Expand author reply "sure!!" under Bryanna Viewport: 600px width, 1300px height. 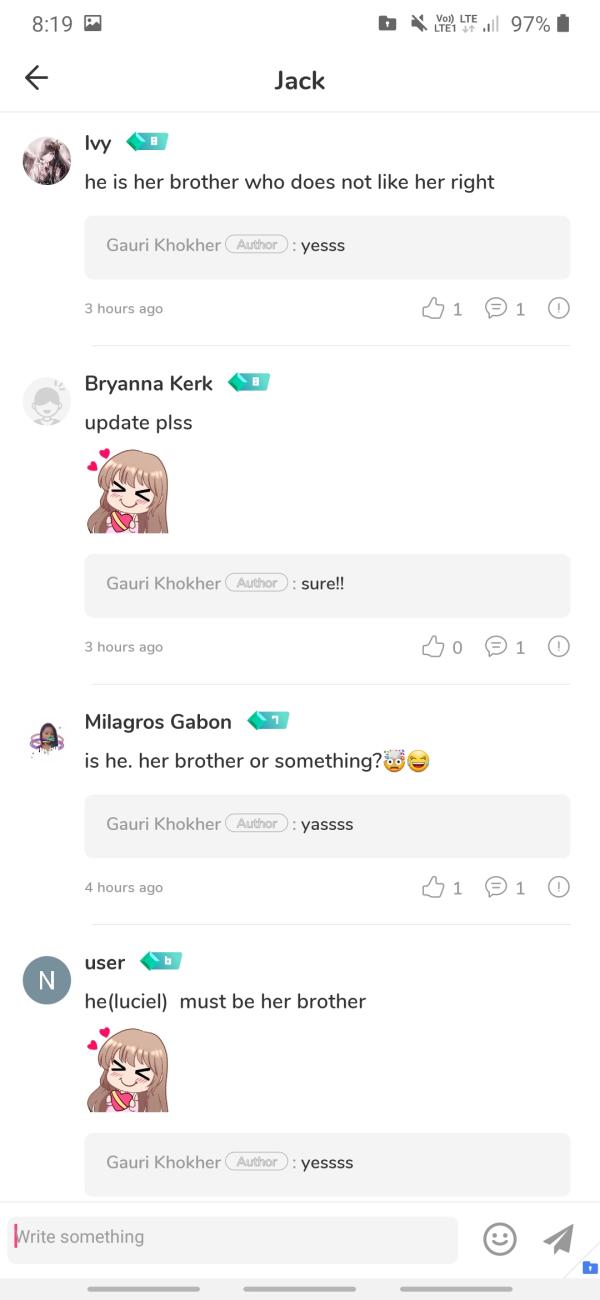click(327, 585)
